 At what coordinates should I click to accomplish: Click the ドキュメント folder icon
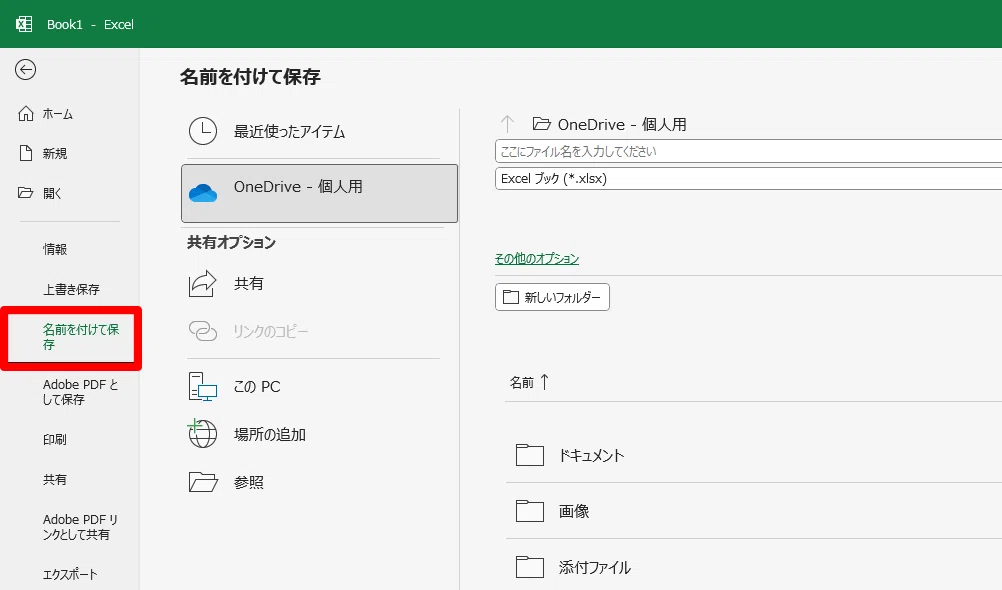(x=530, y=455)
